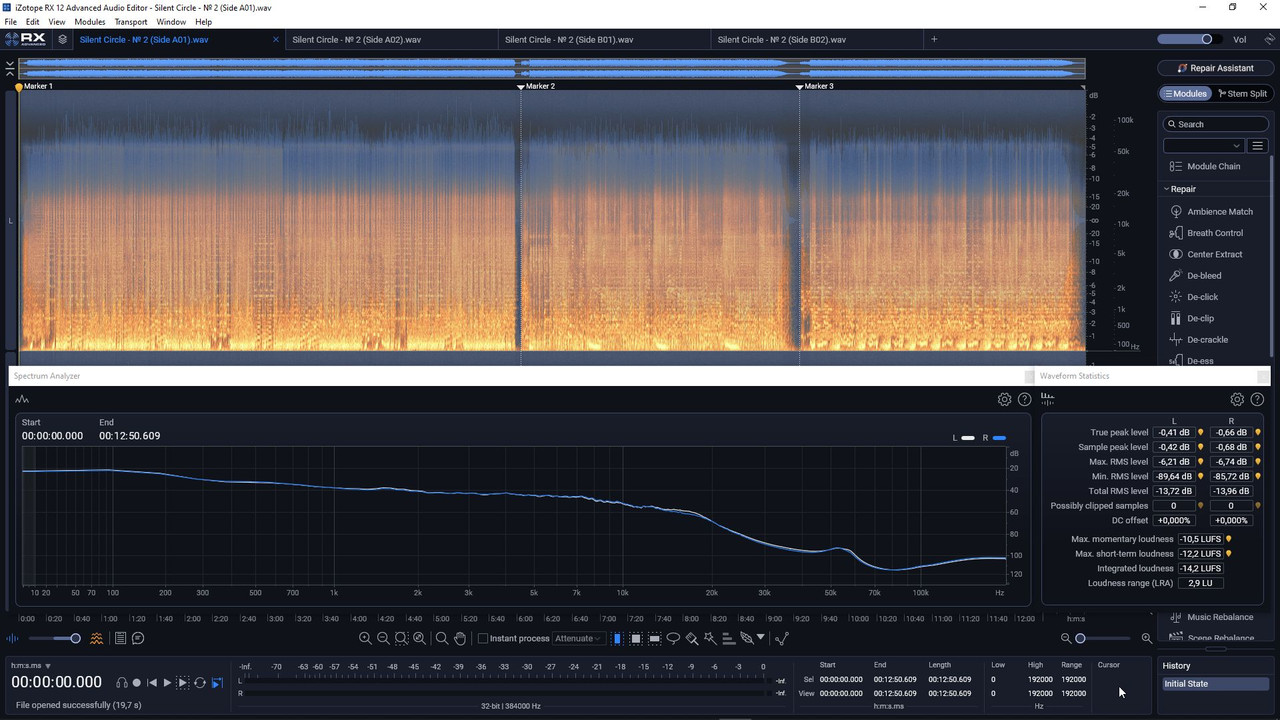Viewport: 1280px width, 720px height.
Task: Click the zoom in magnifier icon
Action: (365, 638)
